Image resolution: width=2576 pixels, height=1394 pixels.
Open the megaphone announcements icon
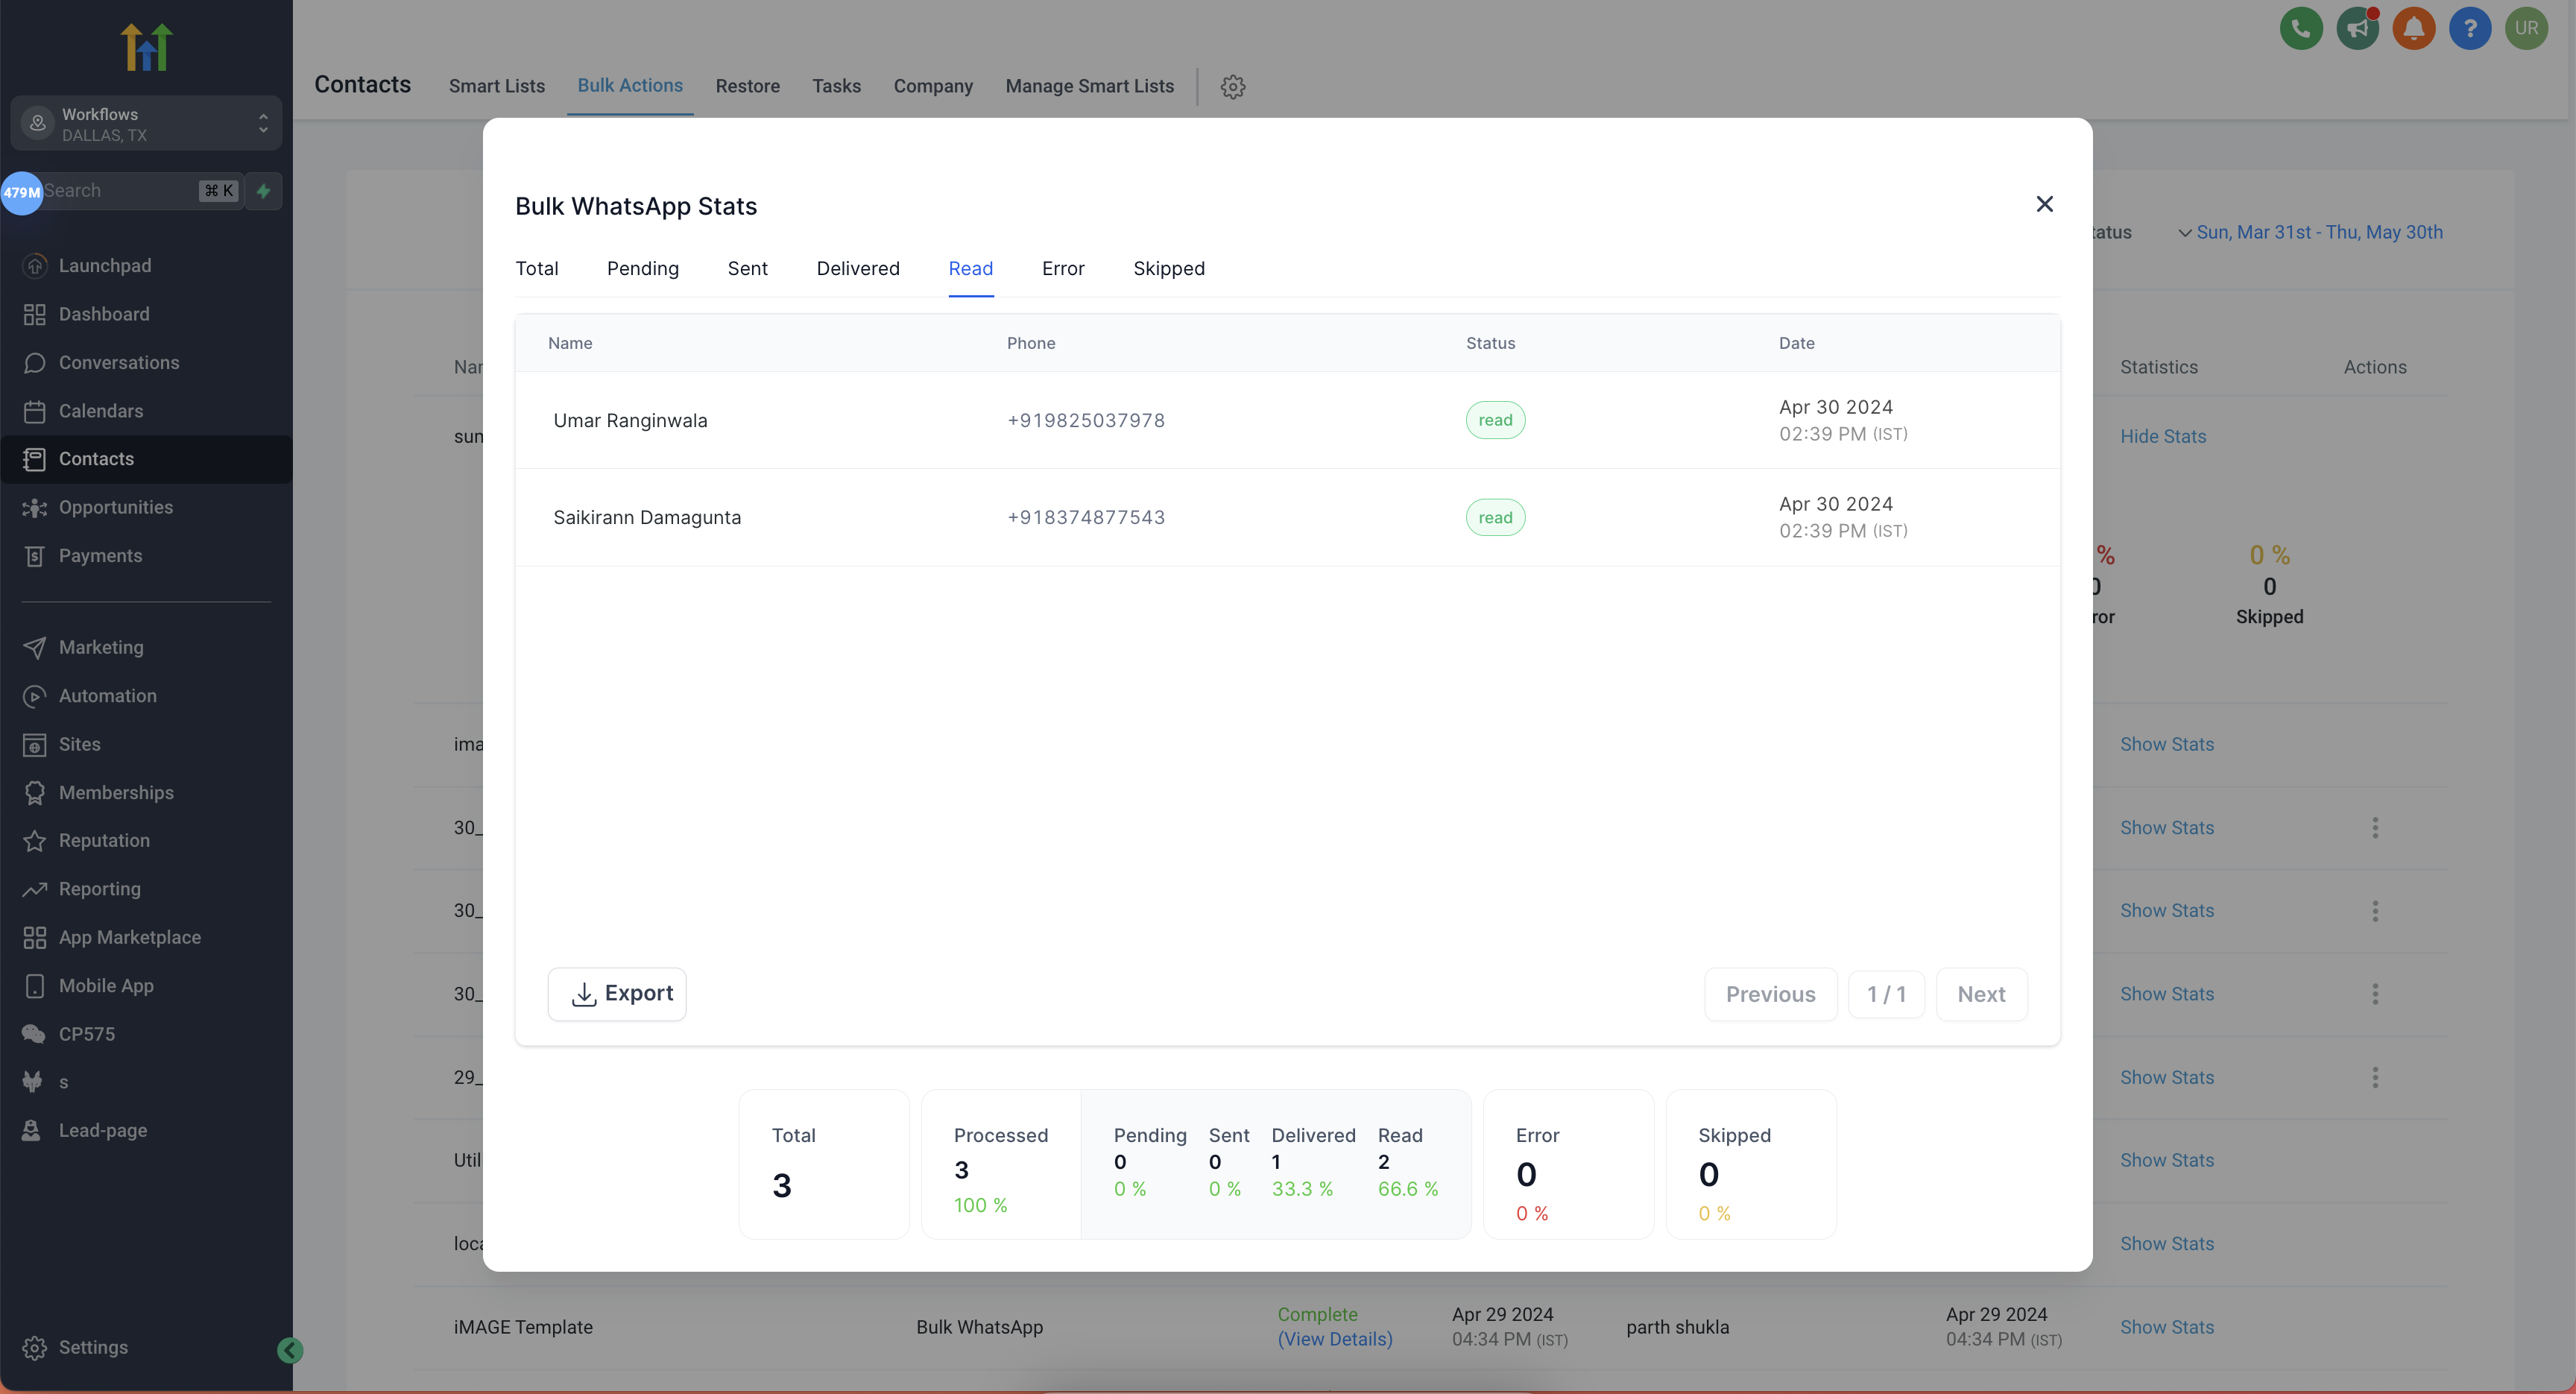[x=2357, y=28]
